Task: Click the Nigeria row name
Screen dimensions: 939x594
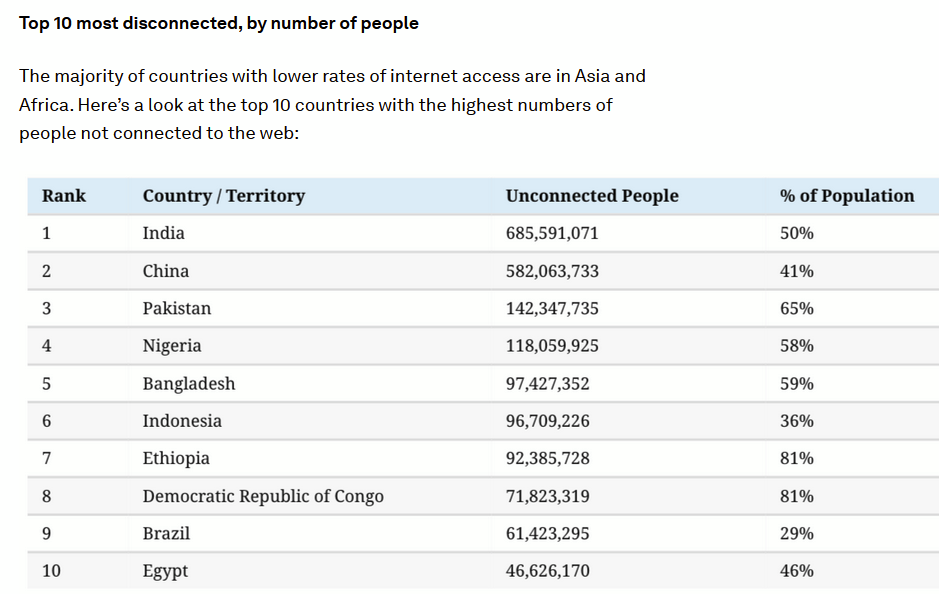Action: [172, 346]
